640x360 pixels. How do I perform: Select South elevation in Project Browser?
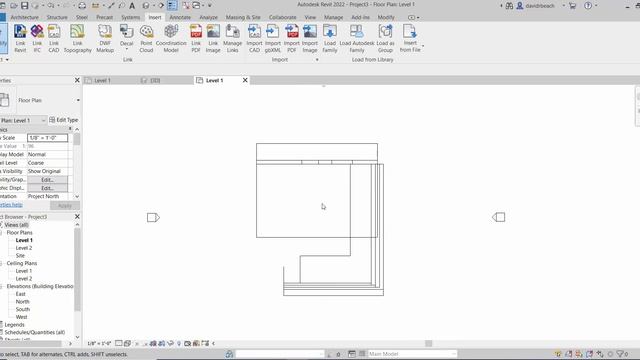click(22, 309)
